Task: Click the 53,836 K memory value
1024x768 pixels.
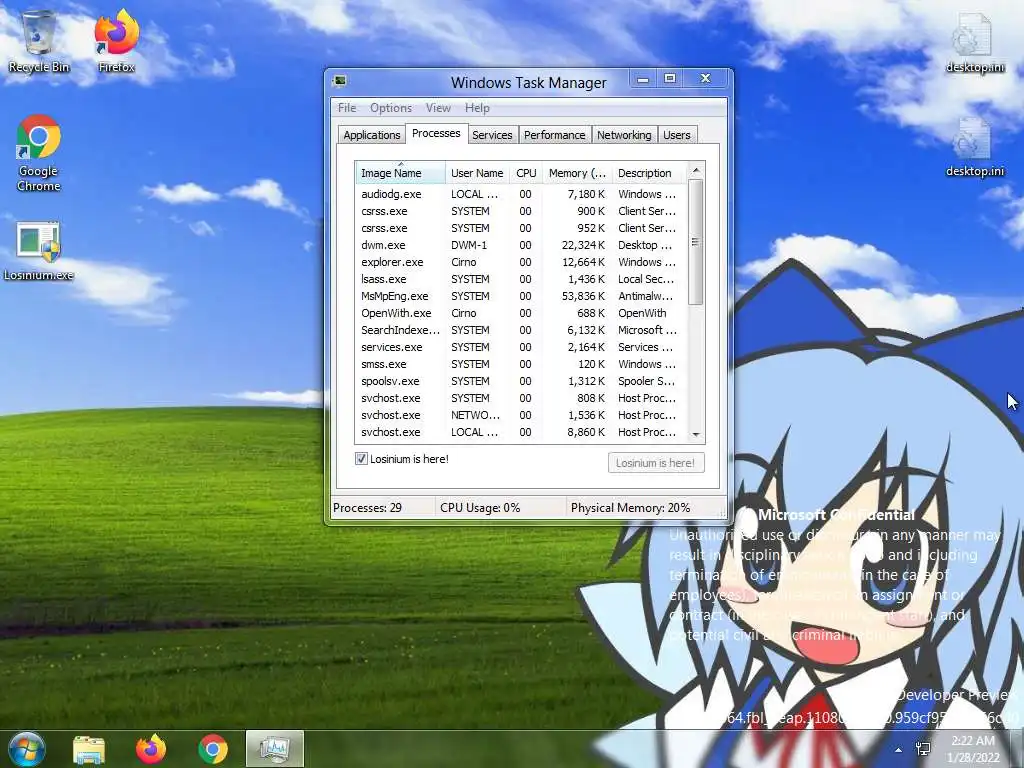Action: [583, 296]
